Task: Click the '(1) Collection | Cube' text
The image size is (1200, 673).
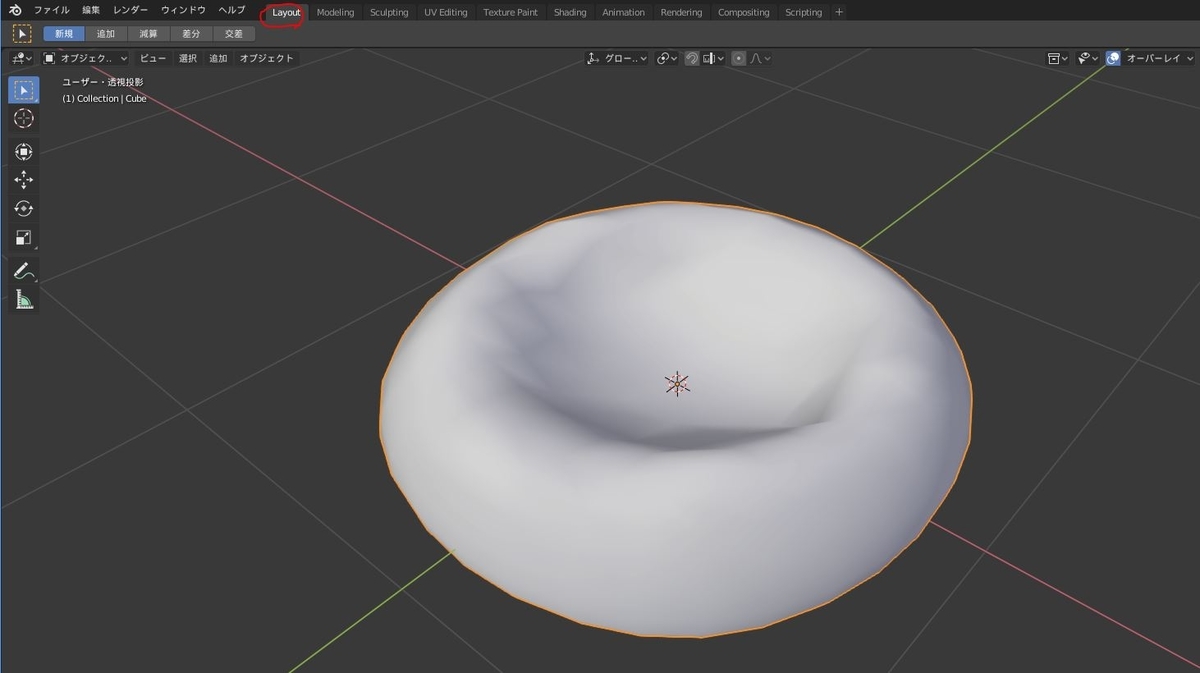Action: (105, 99)
